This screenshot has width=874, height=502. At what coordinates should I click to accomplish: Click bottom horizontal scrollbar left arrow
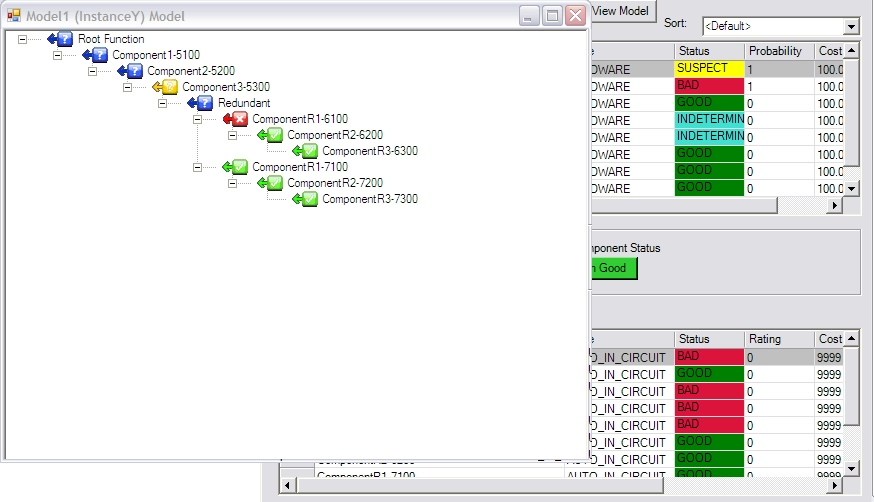click(287, 486)
